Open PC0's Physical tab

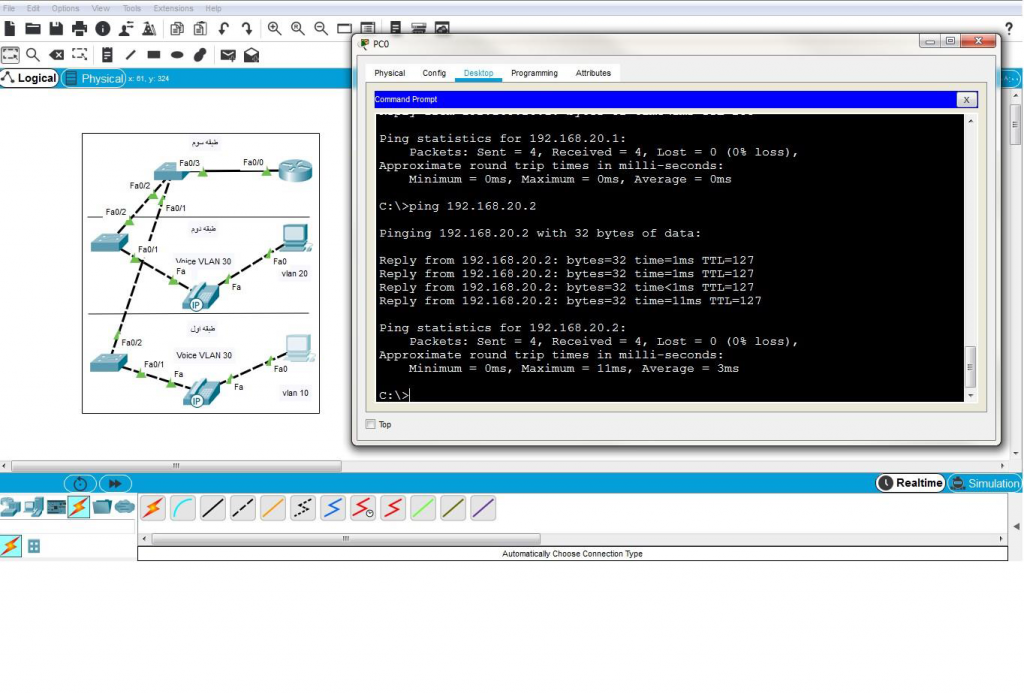[389, 73]
